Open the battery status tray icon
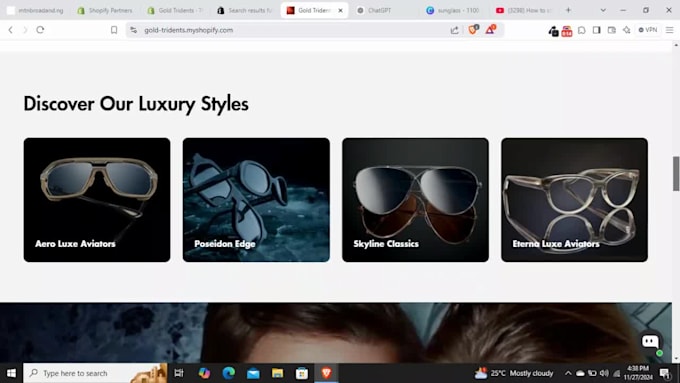 tap(592, 373)
